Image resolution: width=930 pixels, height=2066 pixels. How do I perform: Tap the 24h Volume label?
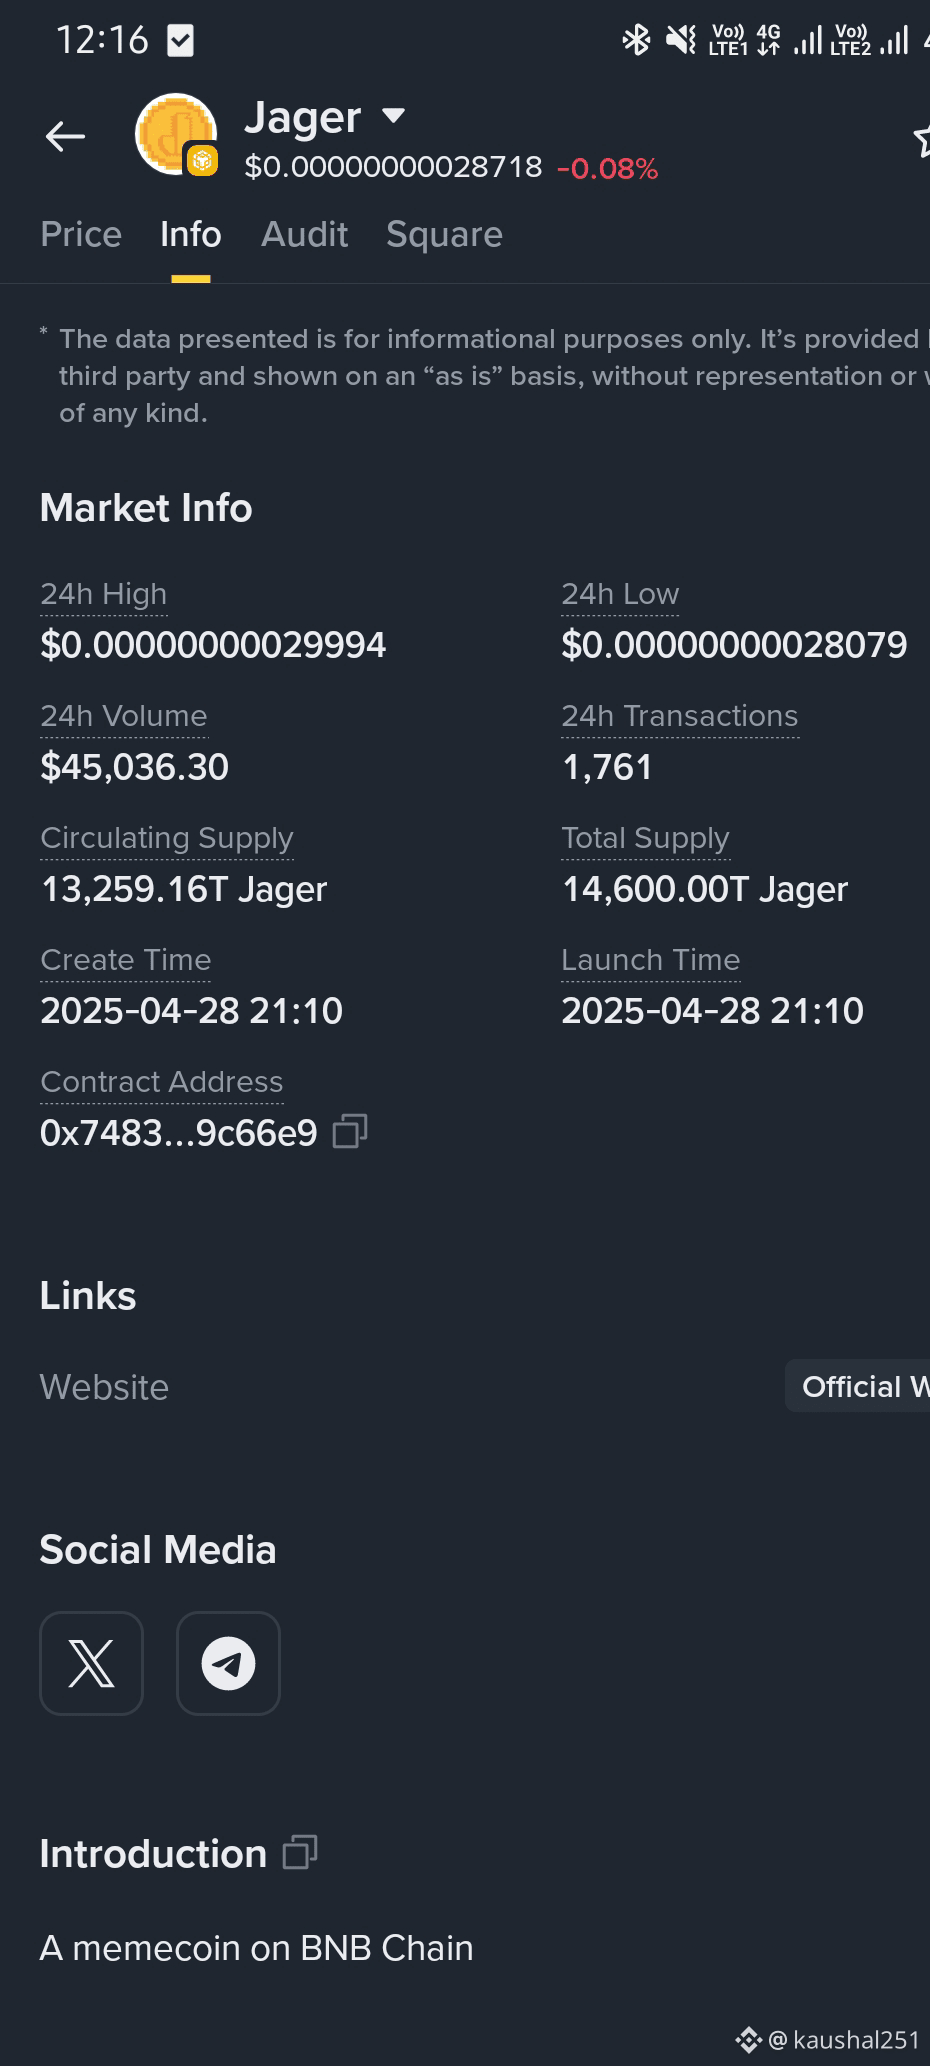click(x=124, y=716)
